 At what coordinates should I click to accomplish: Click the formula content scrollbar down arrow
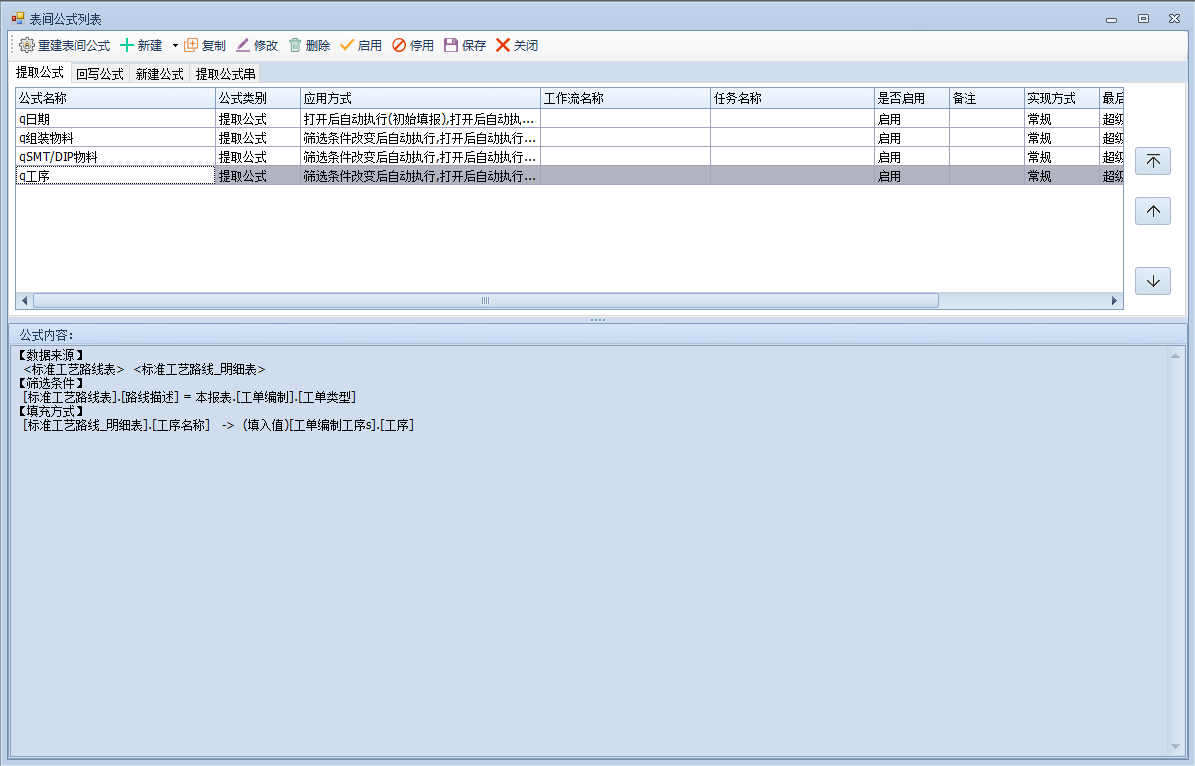pyautogui.click(x=1175, y=747)
